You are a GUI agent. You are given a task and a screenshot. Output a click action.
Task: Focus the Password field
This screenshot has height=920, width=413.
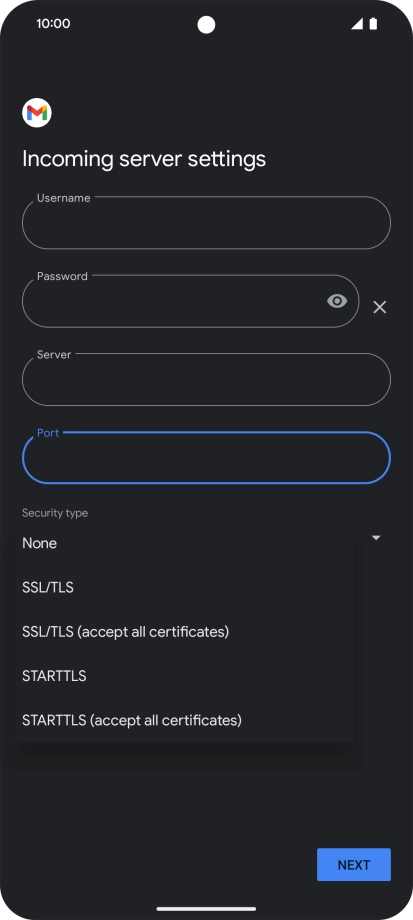(191, 301)
